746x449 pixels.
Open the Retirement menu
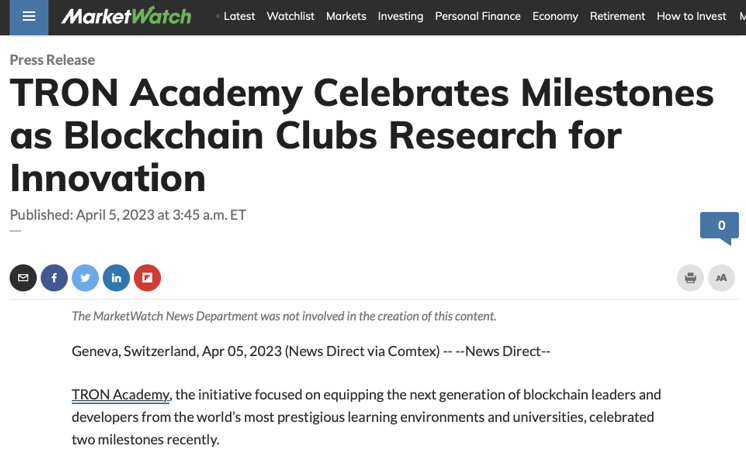617,16
